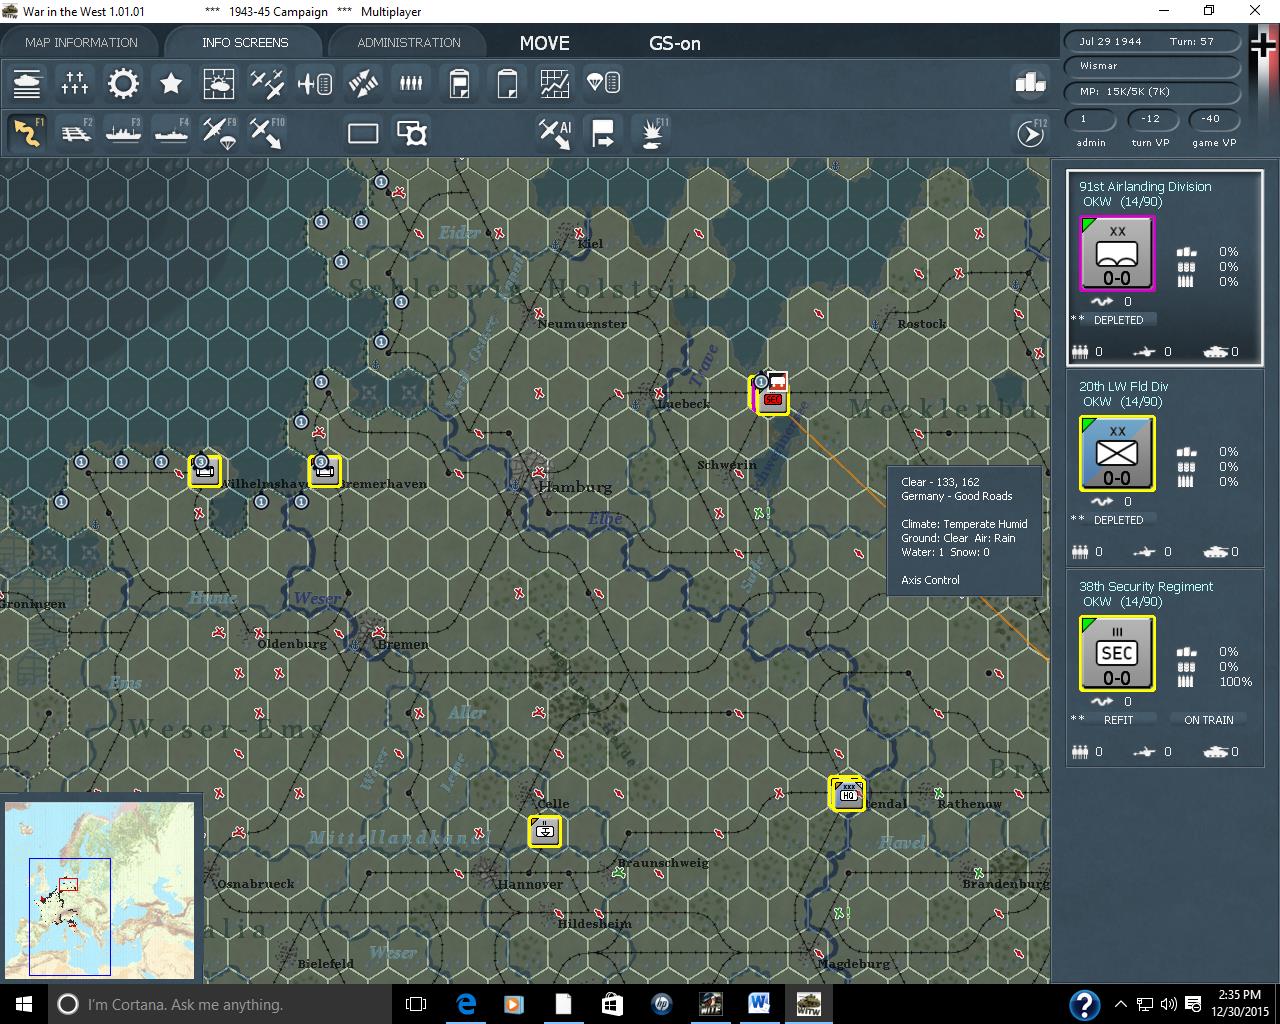This screenshot has width=1280, height=1024.
Task: Click the Europe minimap
Action: 101,890
